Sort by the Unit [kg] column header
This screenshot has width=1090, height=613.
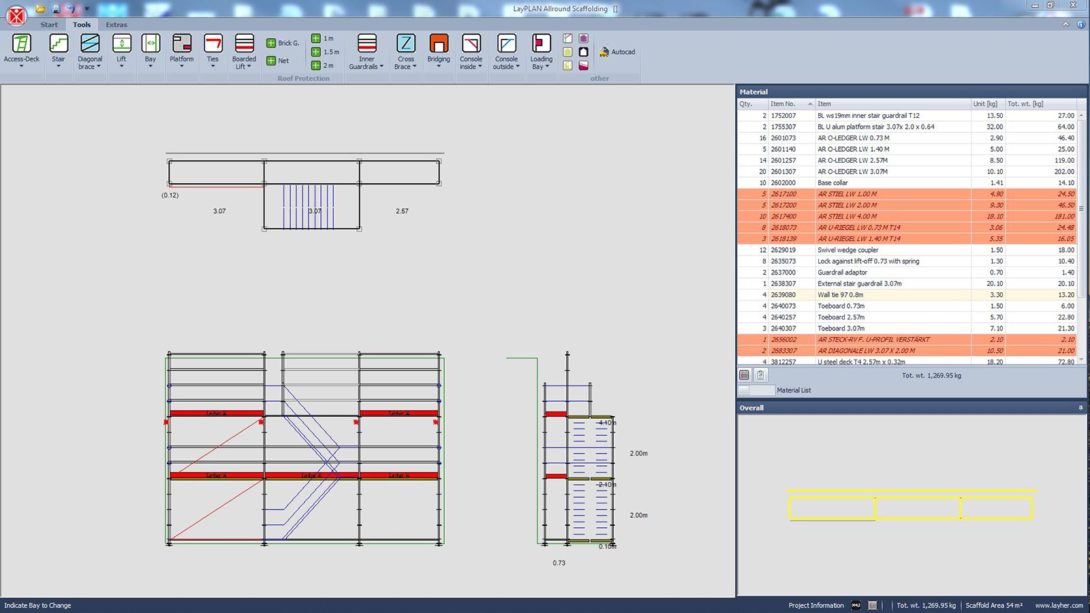988,104
